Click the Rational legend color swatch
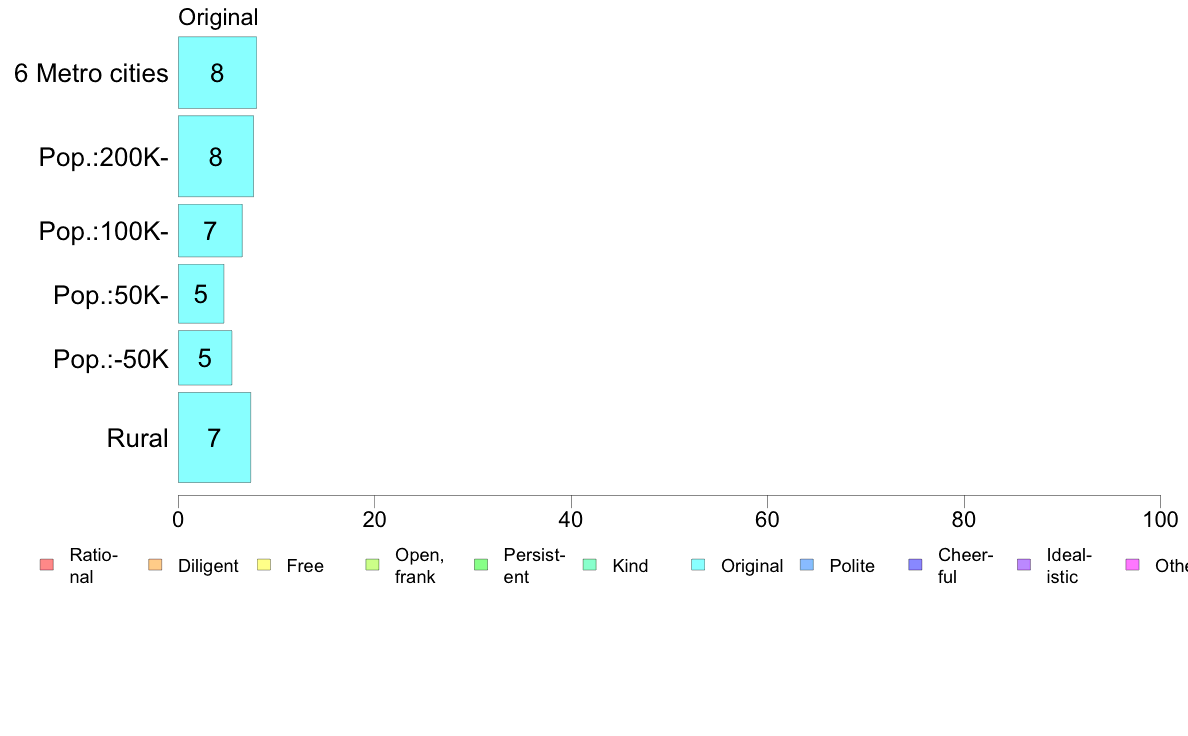Image resolution: width=1188 pixels, height=736 pixels. (x=46, y=565)
